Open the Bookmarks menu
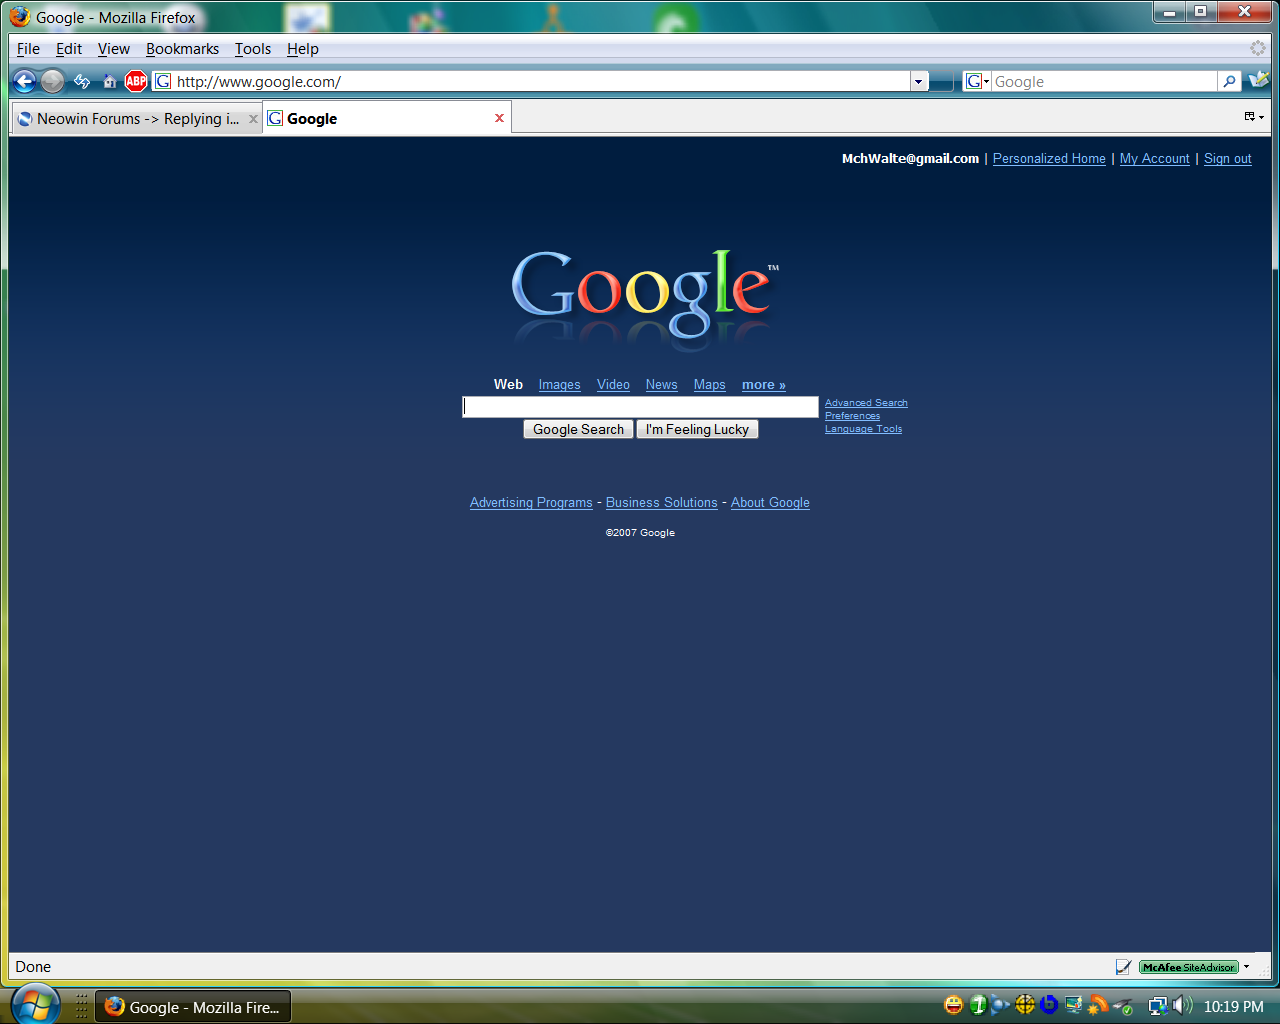Viewport: 1280px width, 1024px height. coord(182,48)
